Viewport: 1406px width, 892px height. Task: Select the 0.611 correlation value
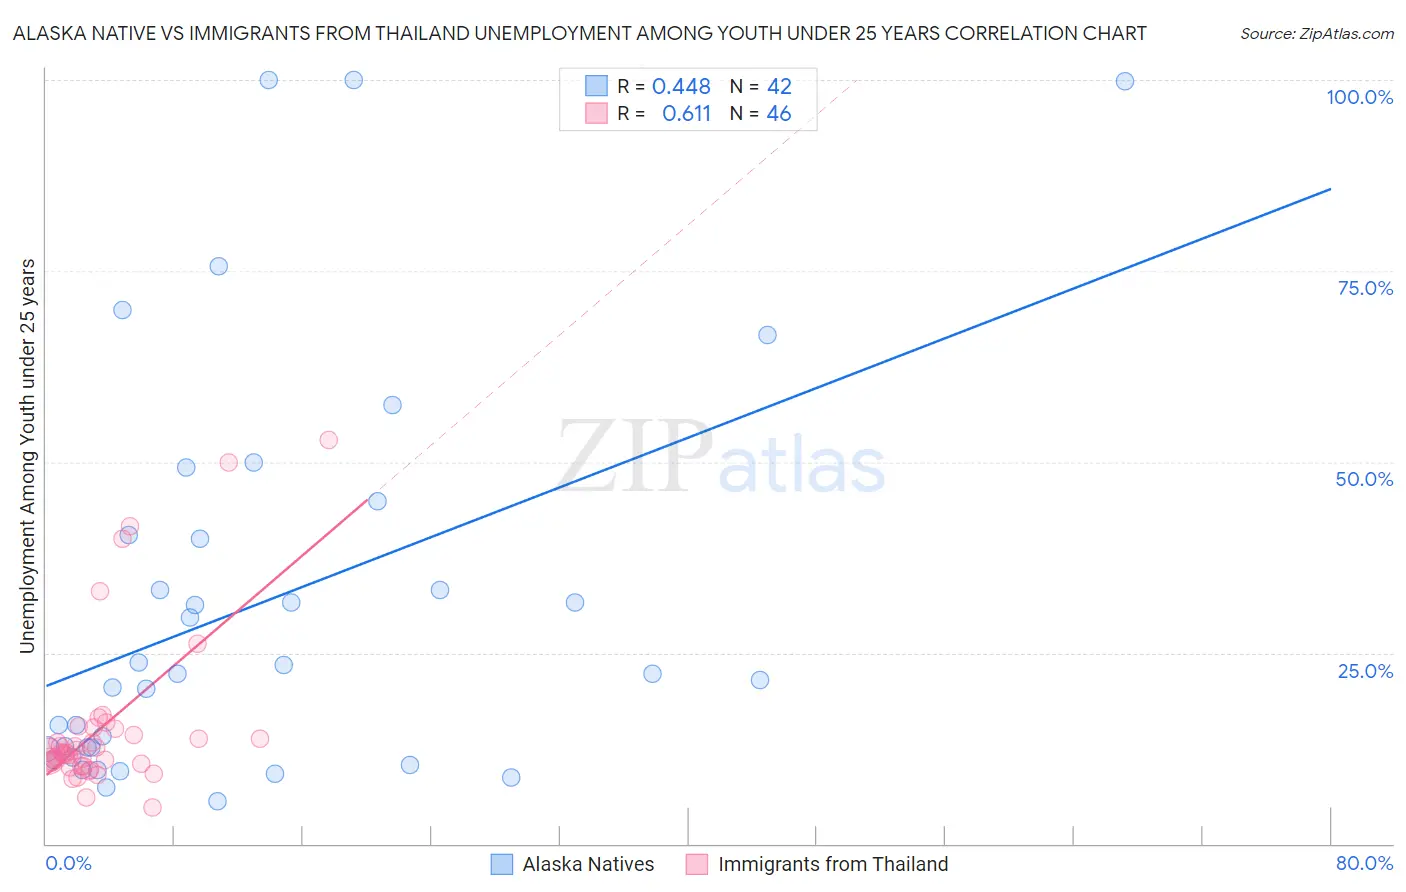point(686,114)
